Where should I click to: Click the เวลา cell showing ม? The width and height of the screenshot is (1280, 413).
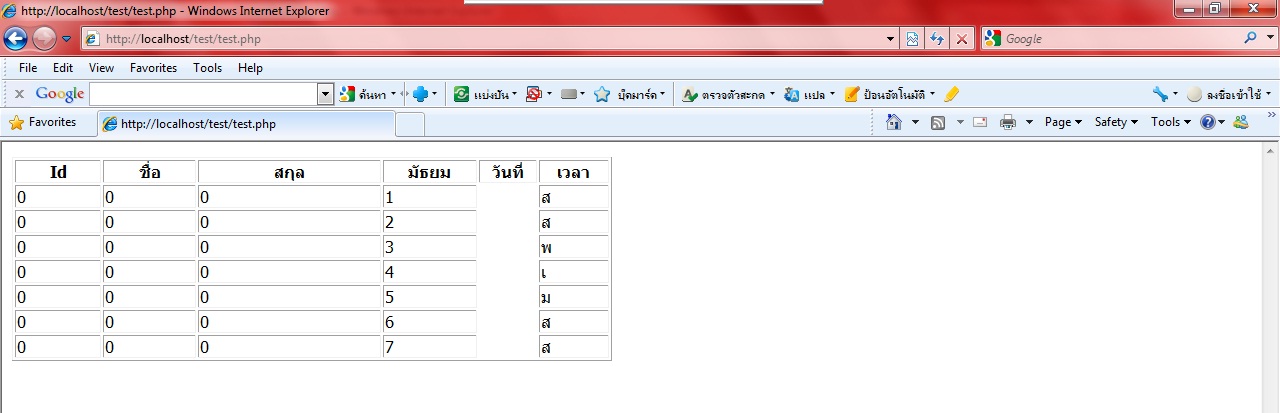click(574, 298)
